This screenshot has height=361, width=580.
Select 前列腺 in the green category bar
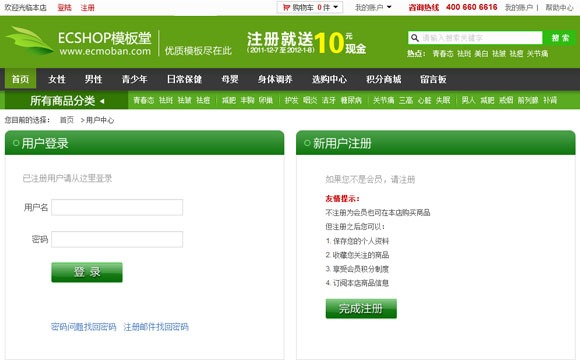click(x=528, y=100)
